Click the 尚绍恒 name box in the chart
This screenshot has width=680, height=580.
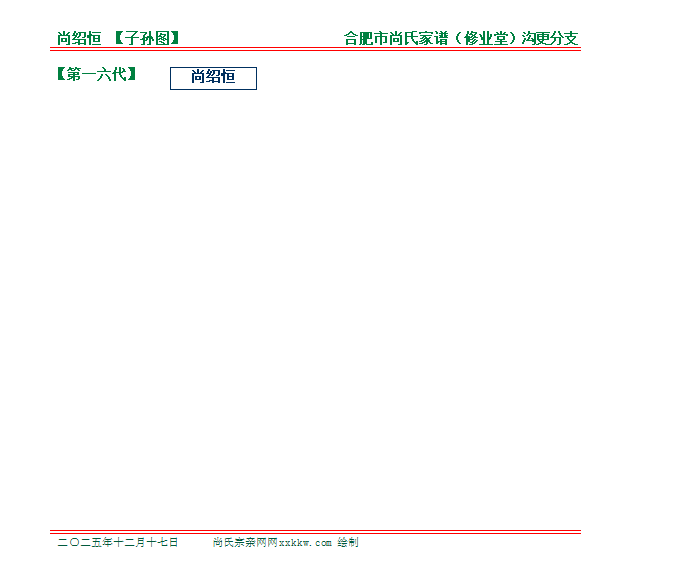[x=213, y=78]
